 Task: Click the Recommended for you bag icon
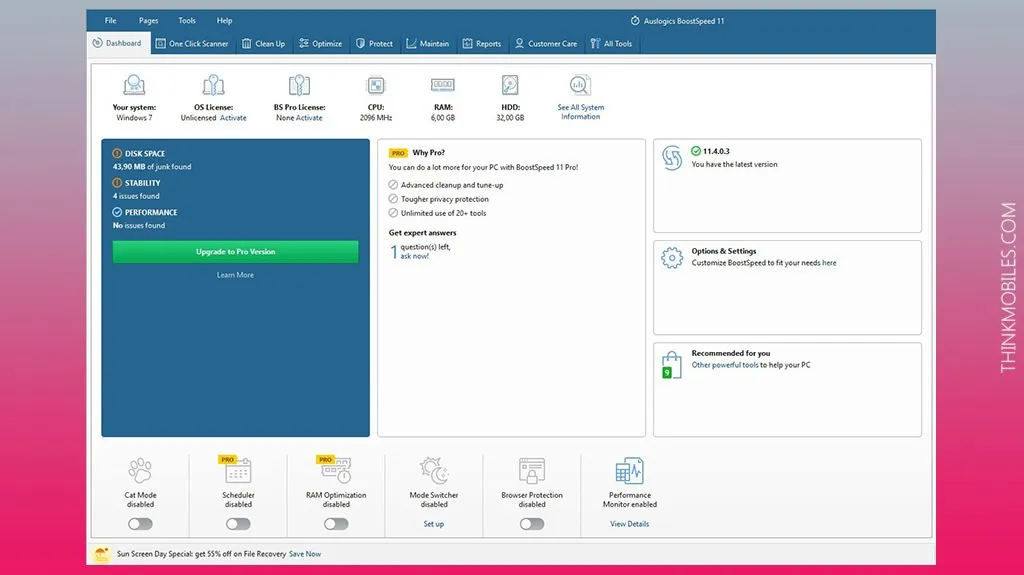point(672,364)
